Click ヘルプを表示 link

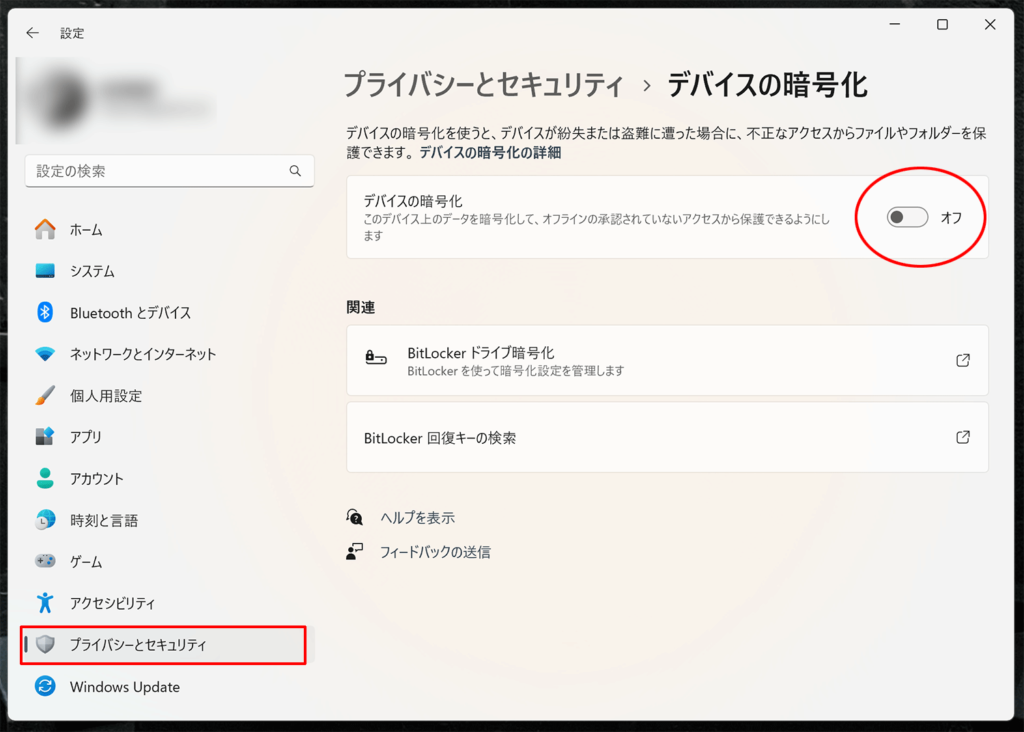[417, 518]
